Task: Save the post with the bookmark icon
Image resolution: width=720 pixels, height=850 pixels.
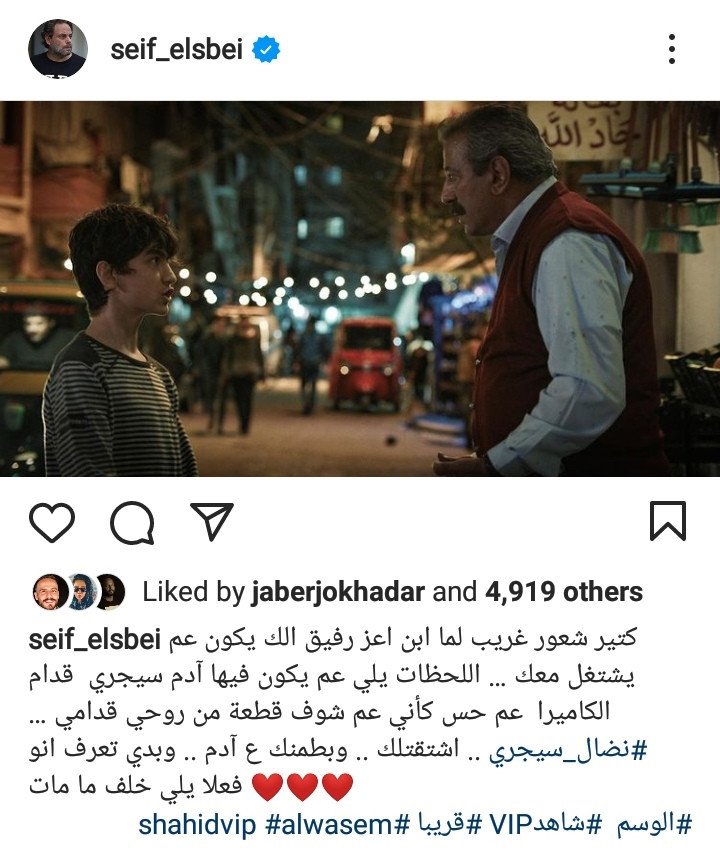Action: coord(668,521)
